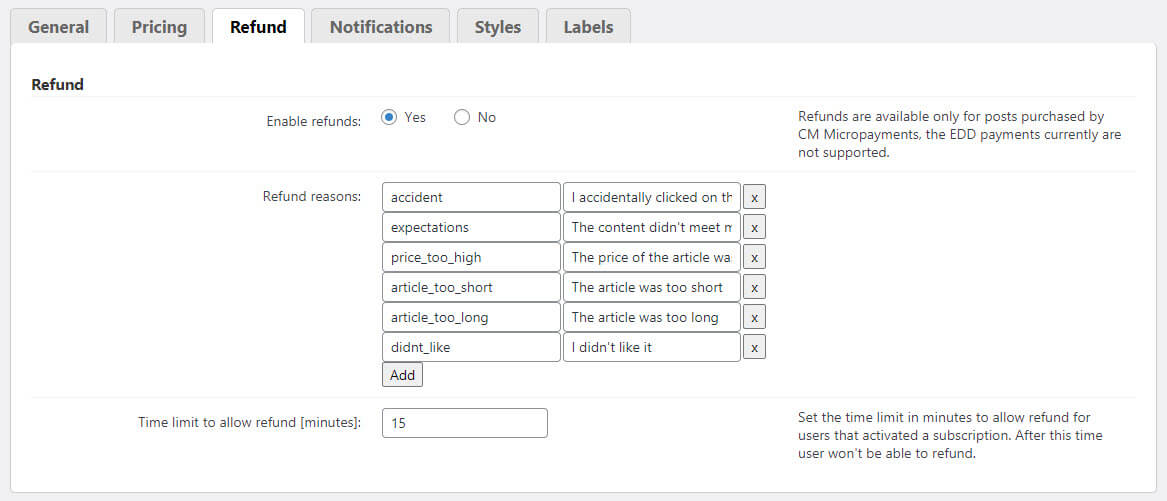Click the time limit help description

click(950, 435)
